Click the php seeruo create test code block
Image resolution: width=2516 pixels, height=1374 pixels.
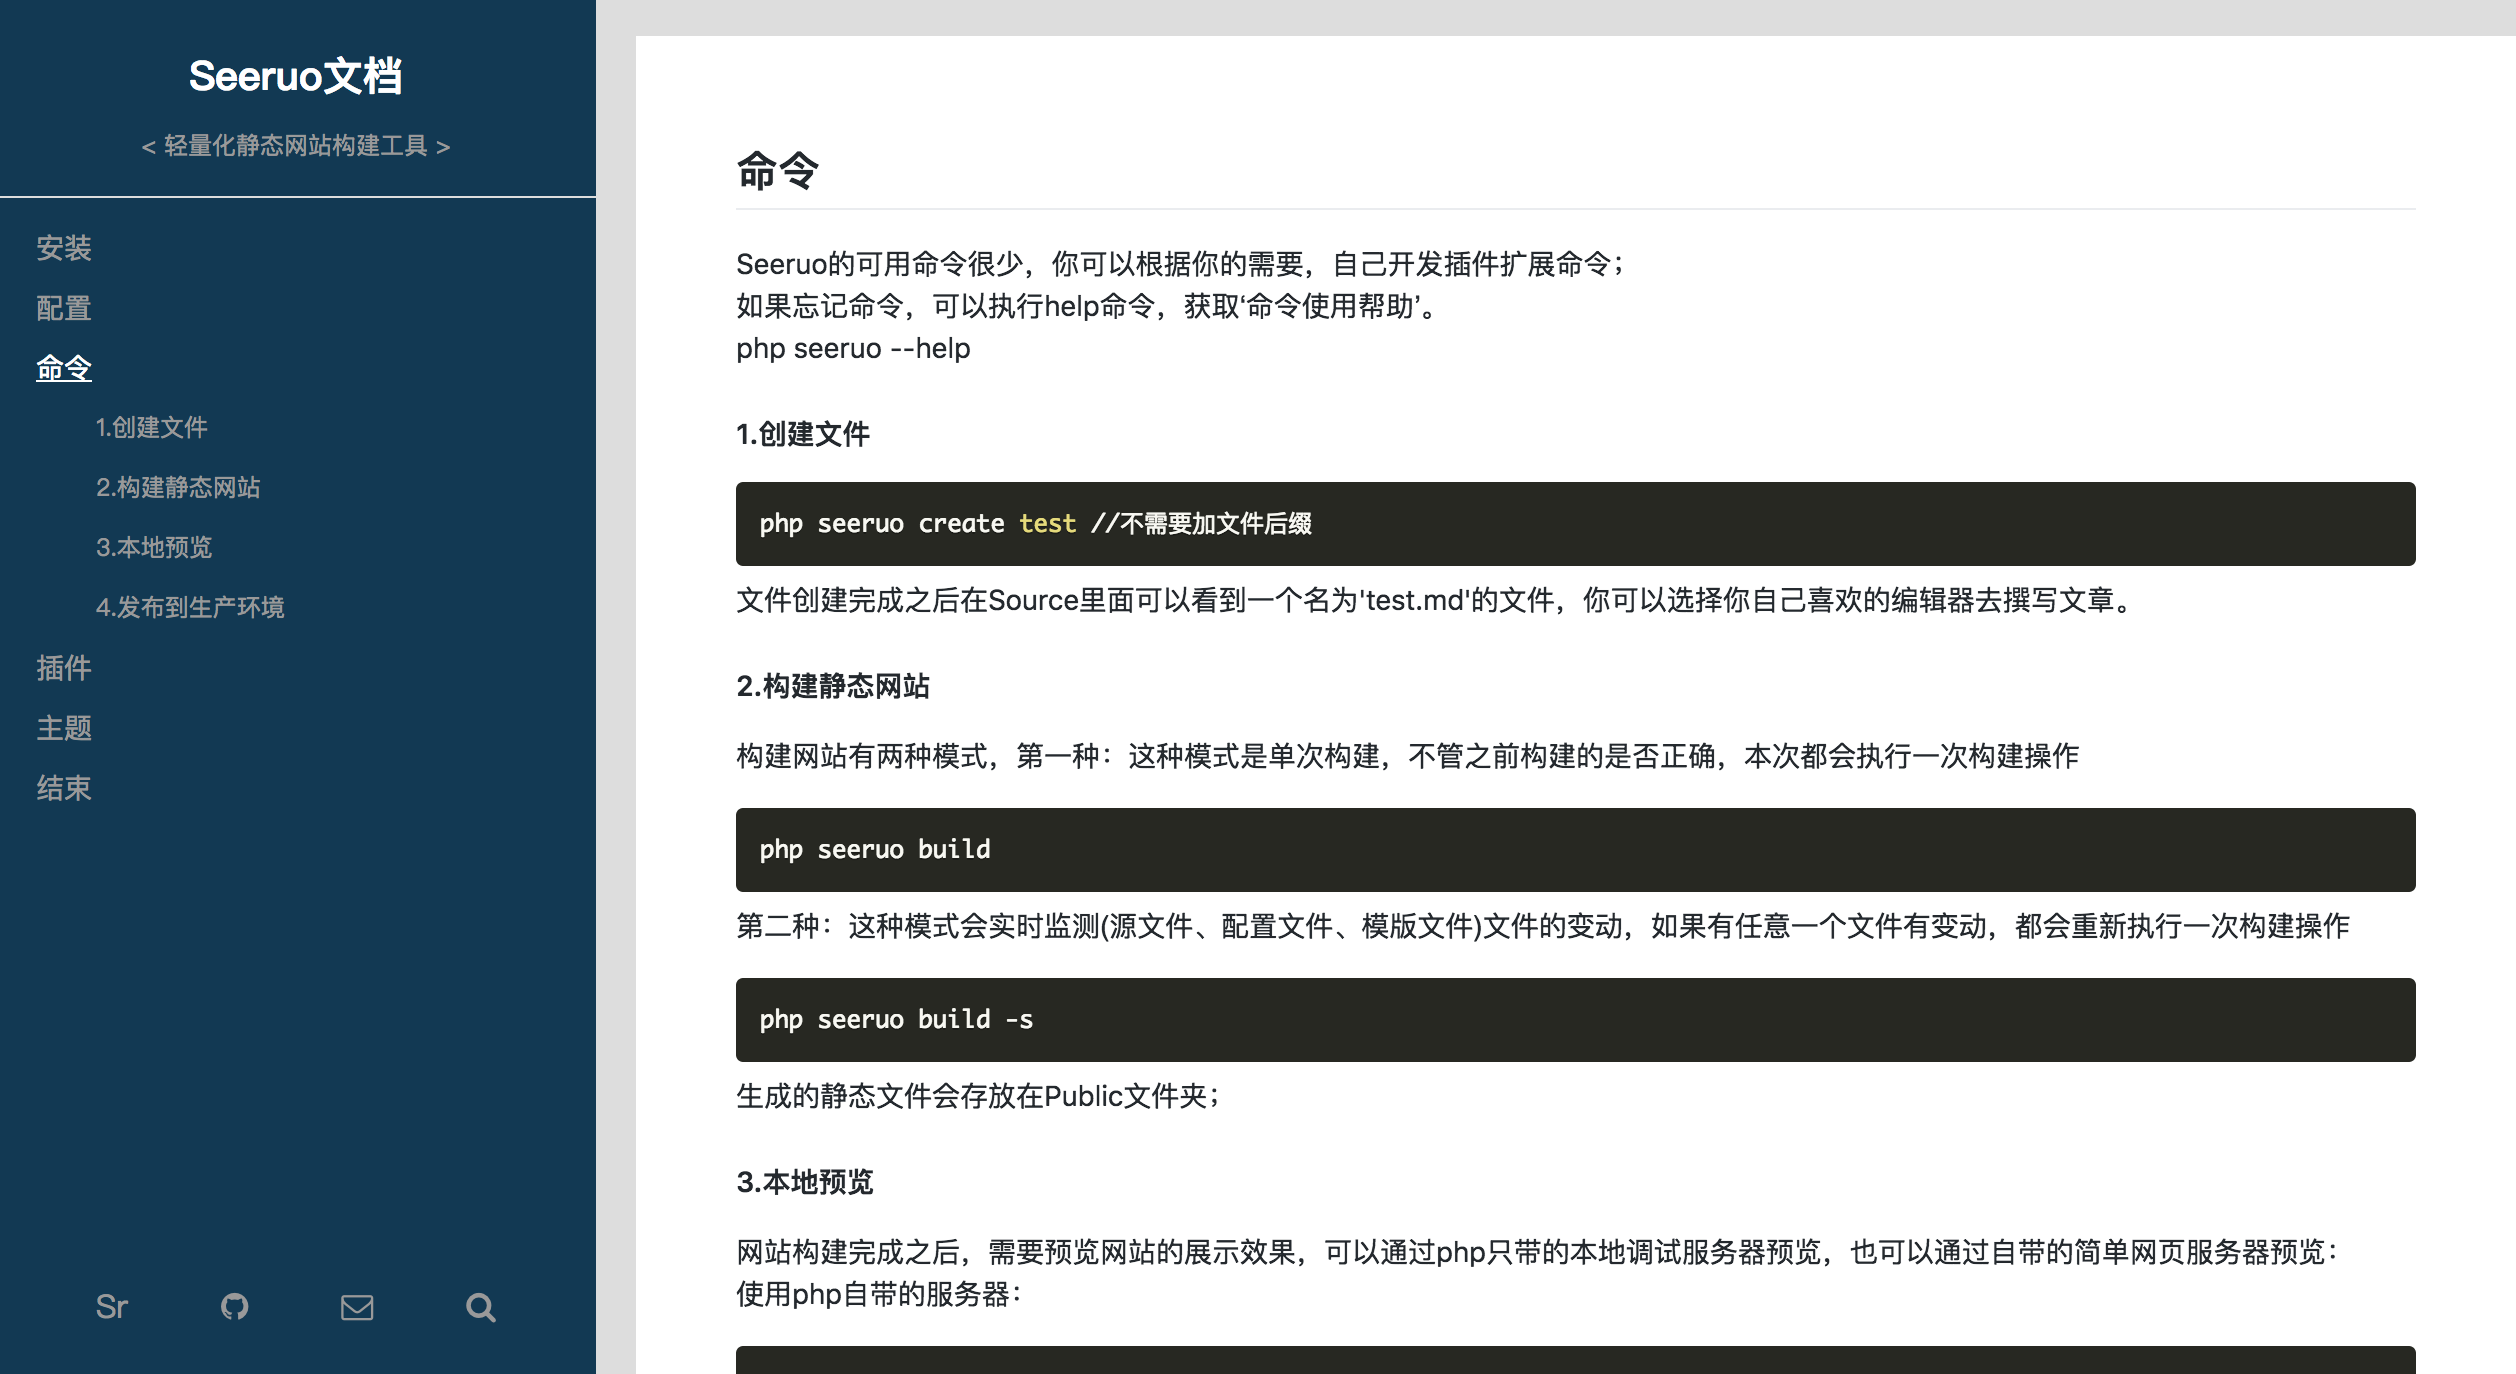pos(1575,524)
